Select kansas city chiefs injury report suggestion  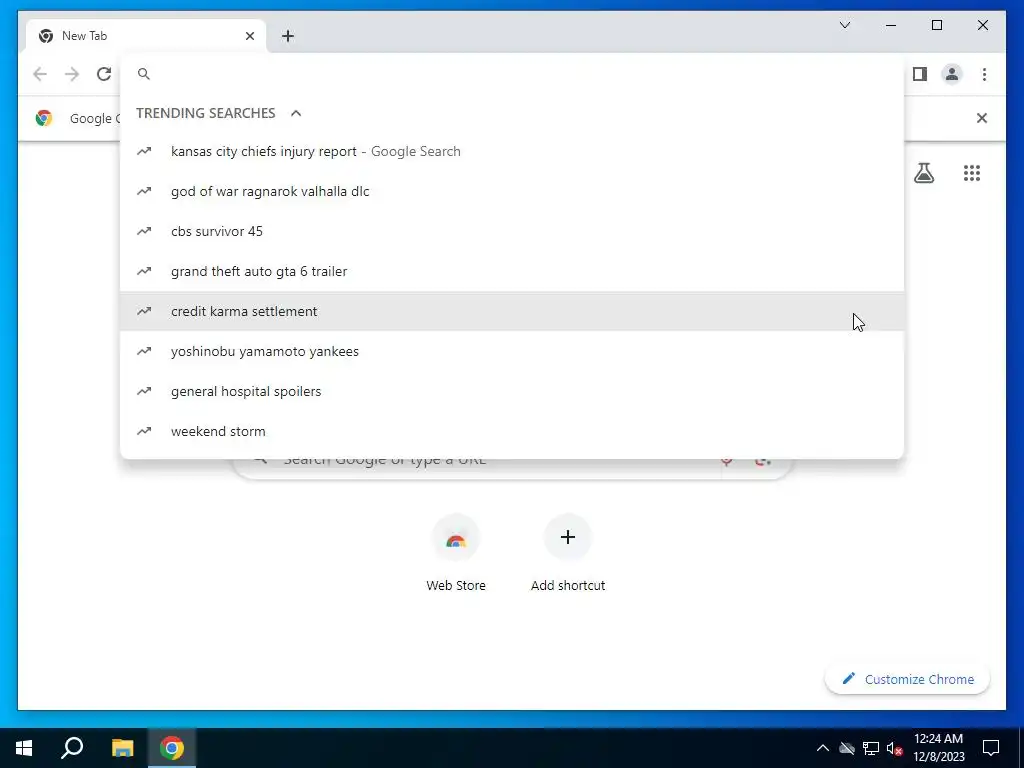(513, 152)
